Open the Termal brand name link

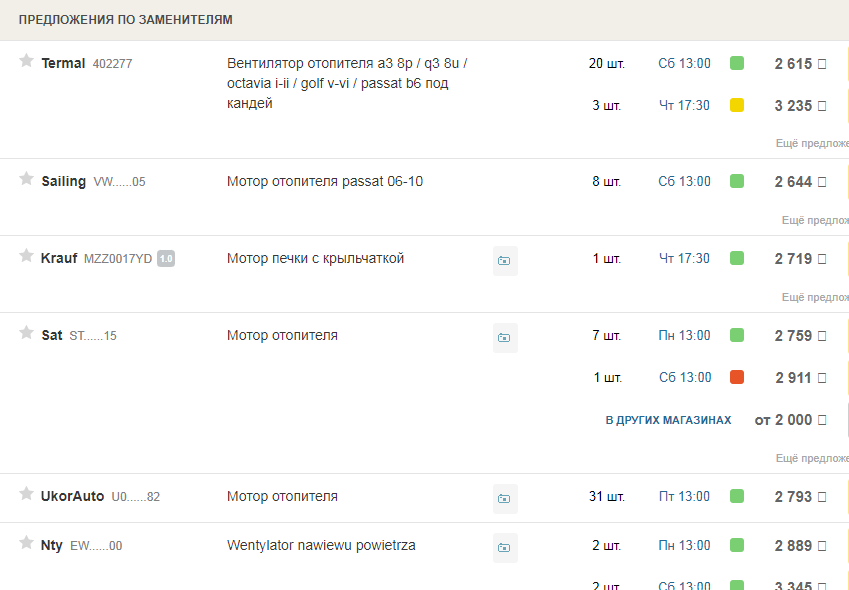[x=63, y=63]
